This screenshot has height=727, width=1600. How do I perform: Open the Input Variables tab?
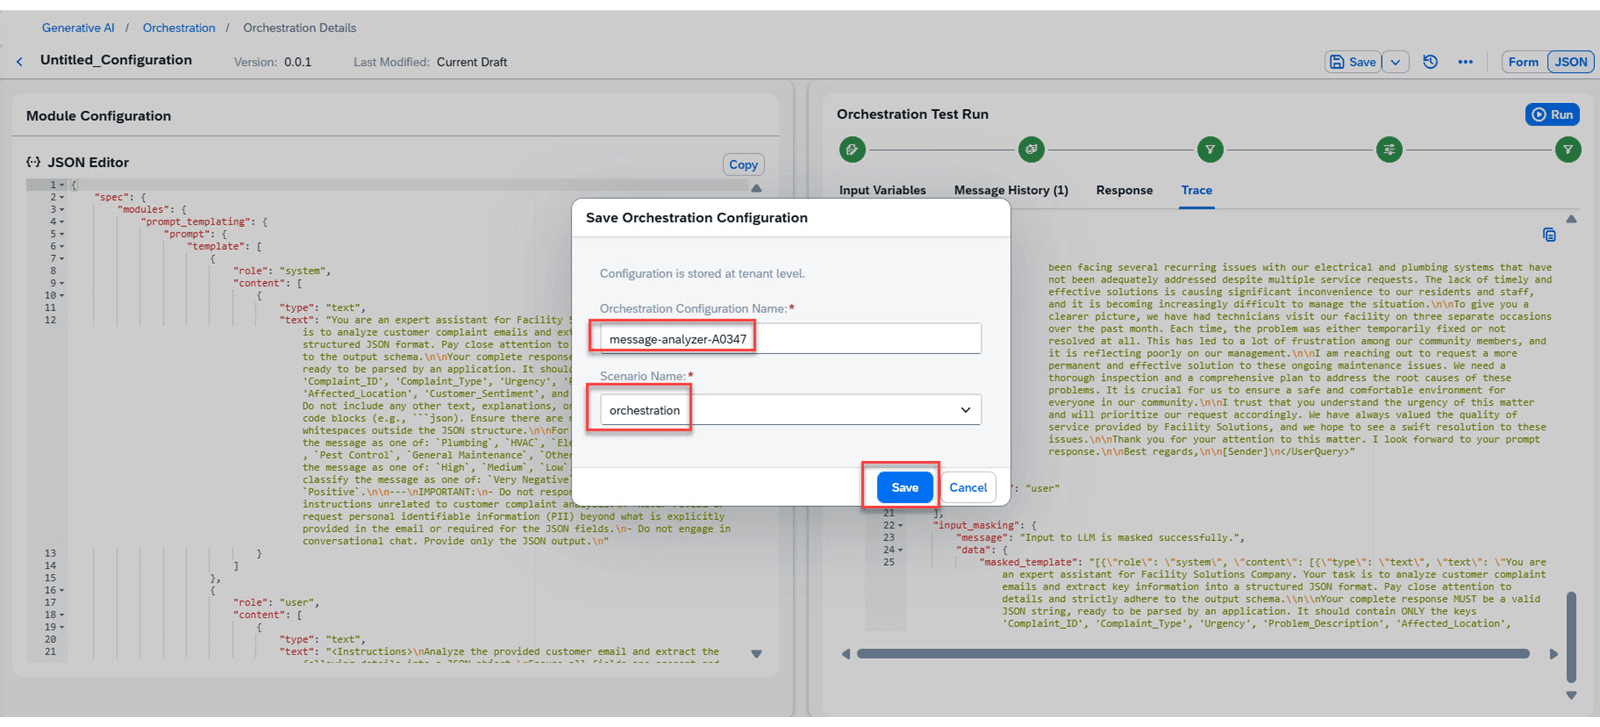tap(882, 190)
